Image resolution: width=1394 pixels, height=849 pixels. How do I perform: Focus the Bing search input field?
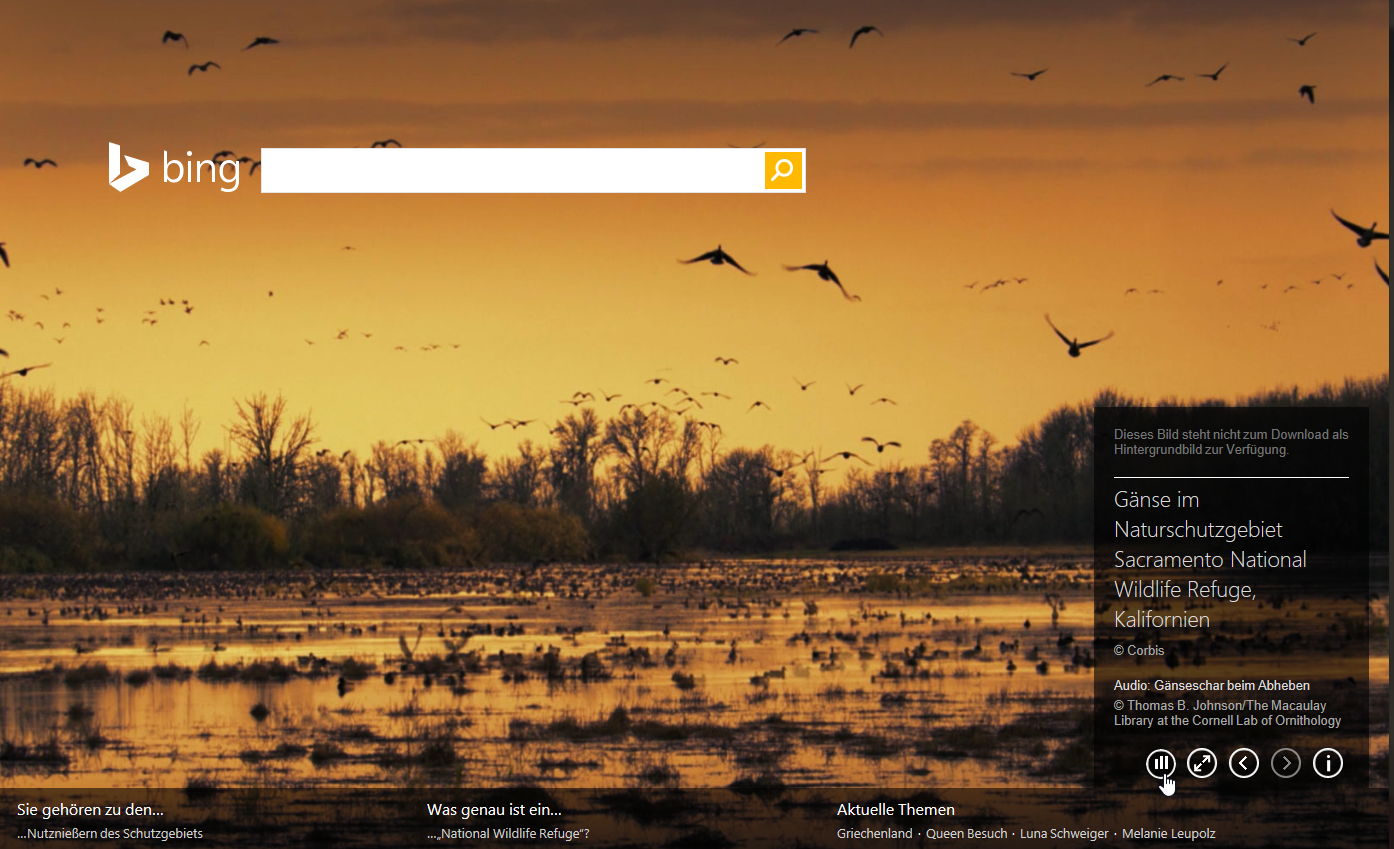point(512,170)
